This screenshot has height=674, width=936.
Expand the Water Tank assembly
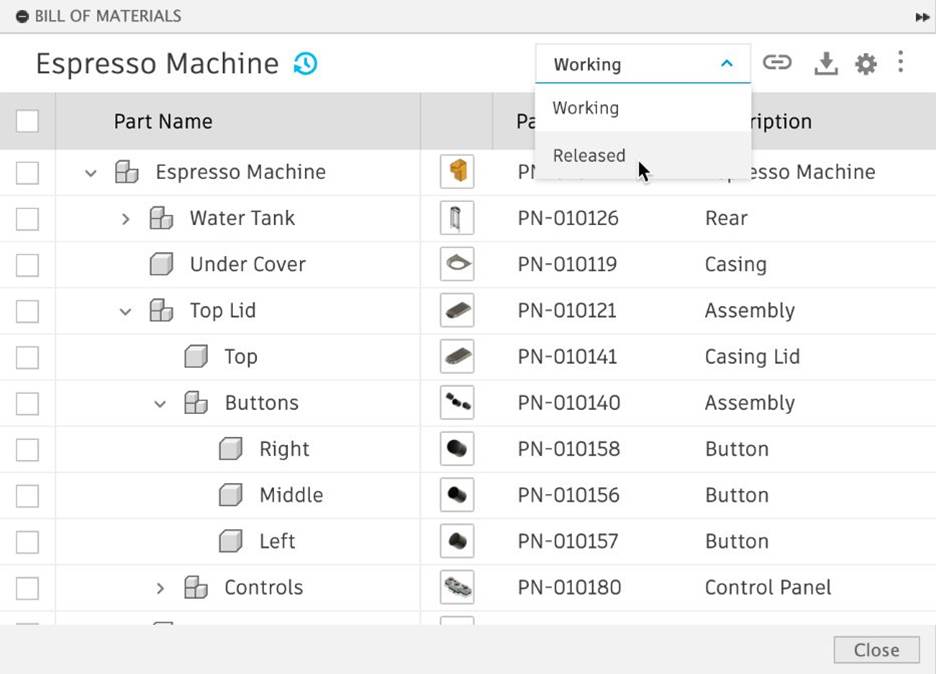pyautogui.click(x=125, y=218)
